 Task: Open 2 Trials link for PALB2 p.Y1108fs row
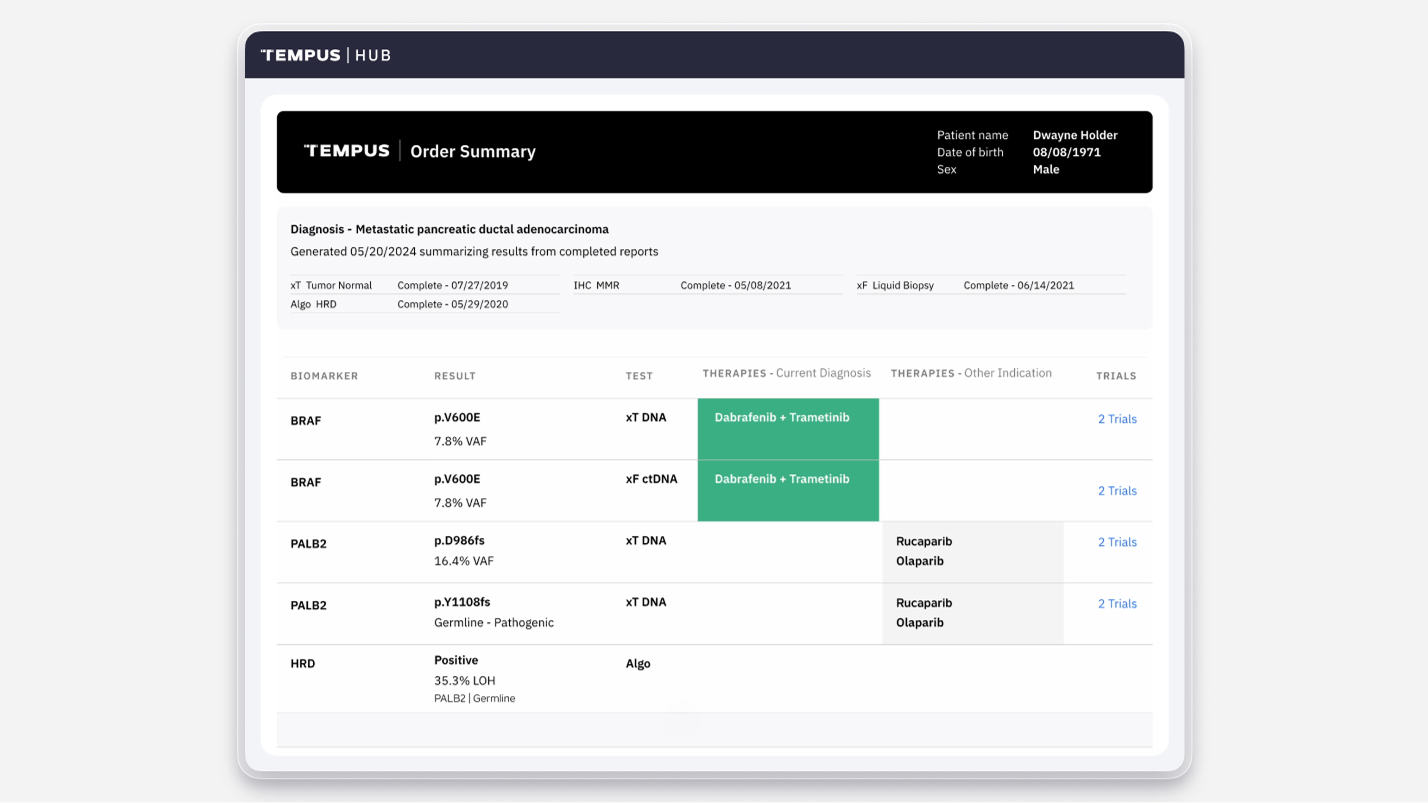(1117, 604)
